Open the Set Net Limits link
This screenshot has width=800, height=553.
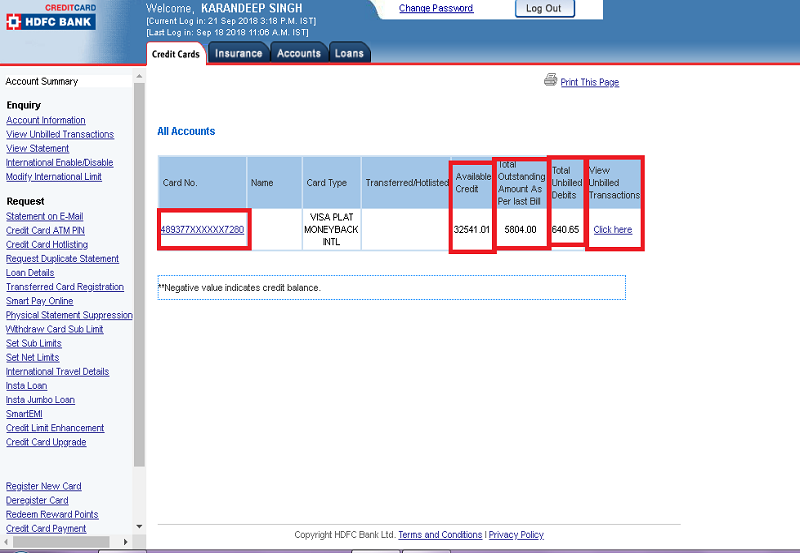[x=33, y=358]
